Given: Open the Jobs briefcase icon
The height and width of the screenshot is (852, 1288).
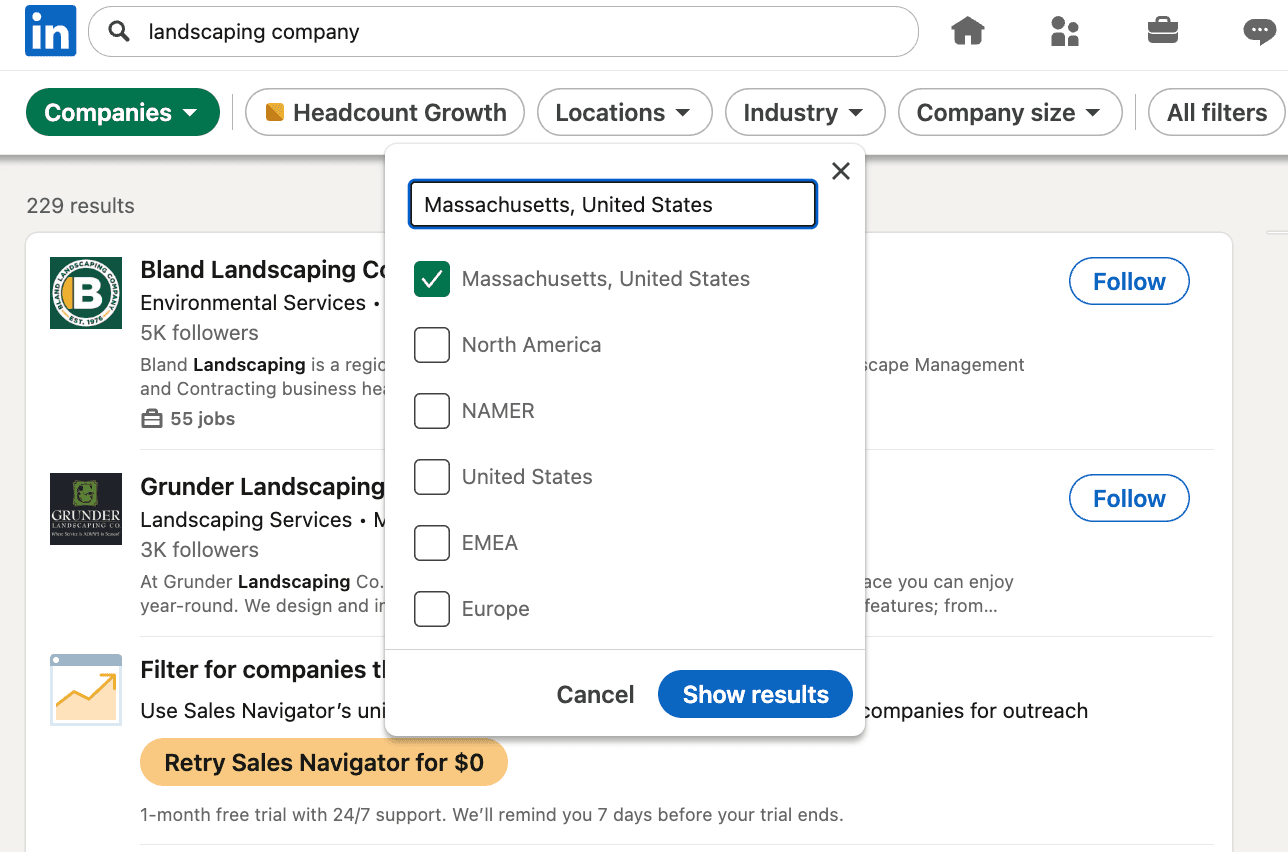Looking at the screenshot, I should click(x=1162, y=31).
